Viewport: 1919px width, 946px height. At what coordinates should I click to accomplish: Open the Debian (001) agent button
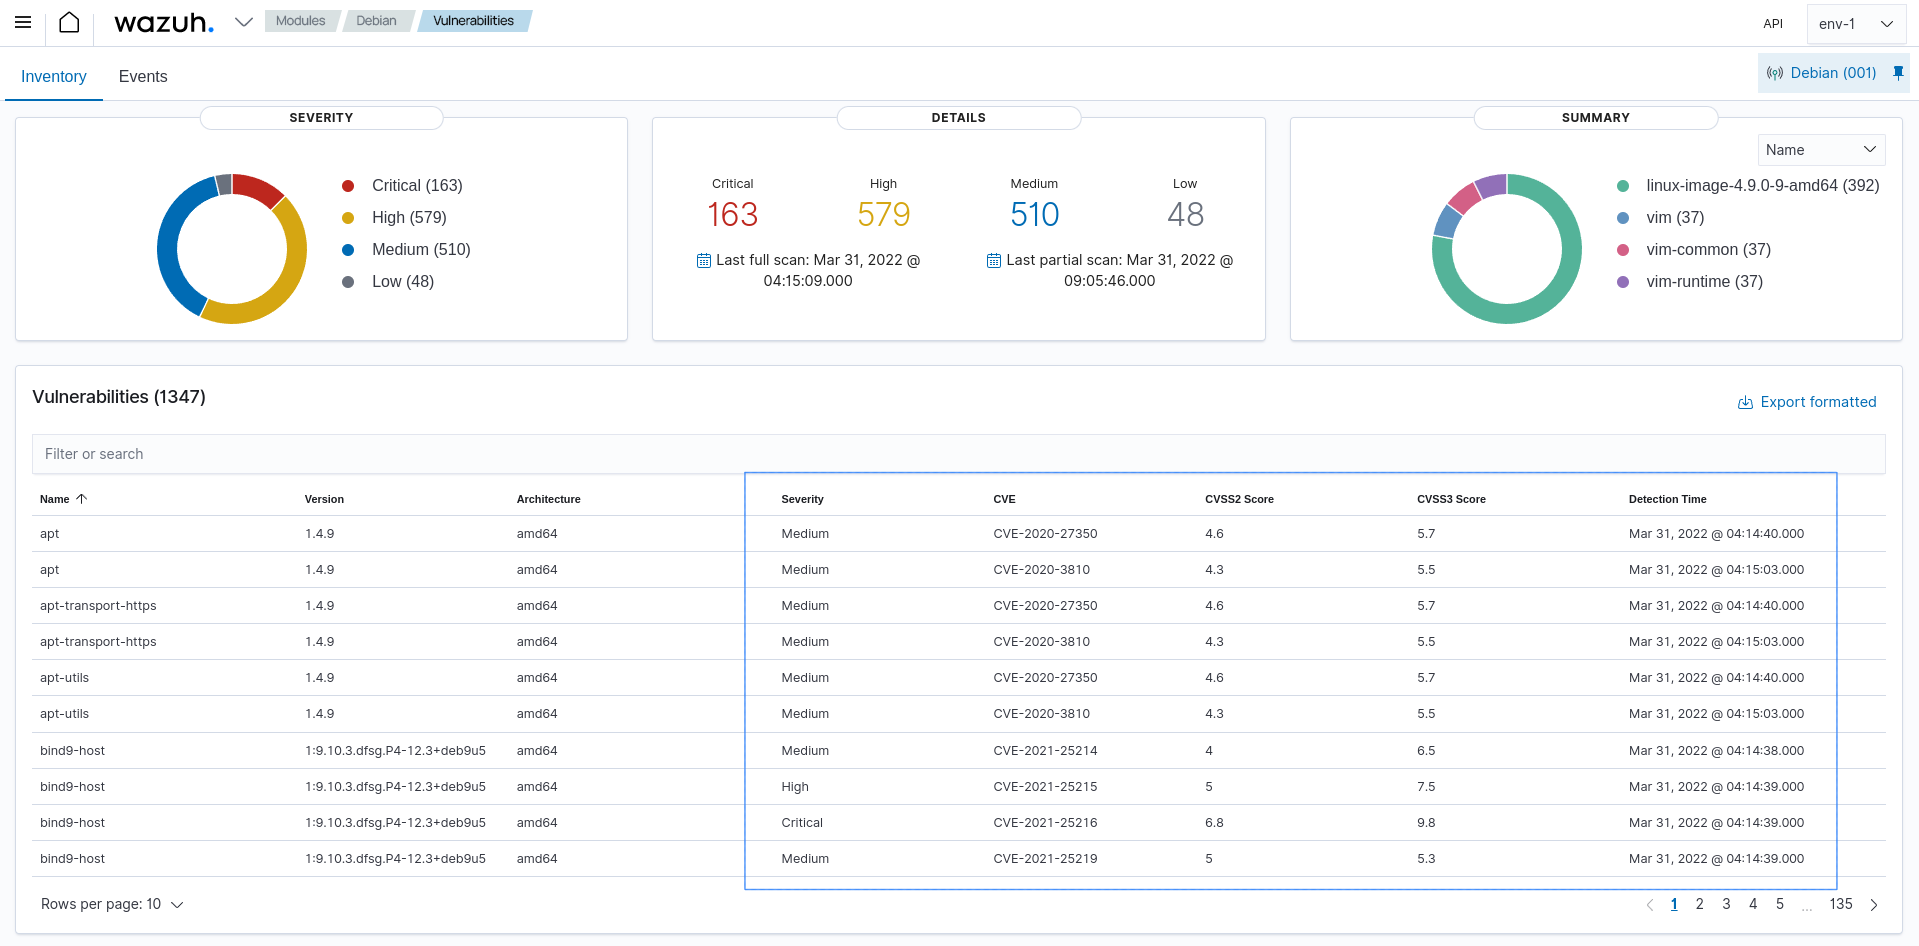point(1833,72)
